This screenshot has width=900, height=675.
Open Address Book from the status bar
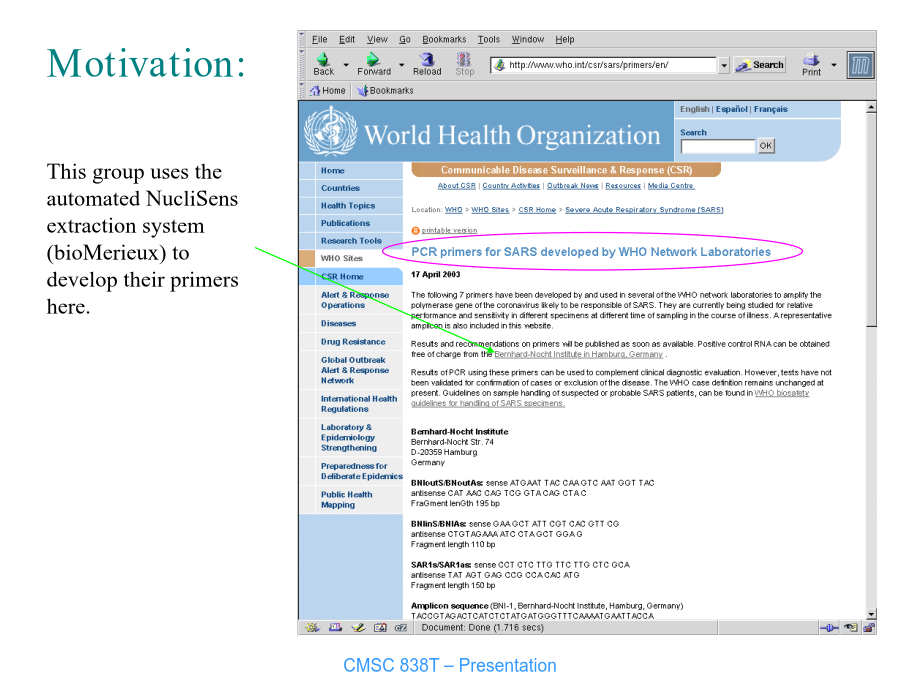pyautogui.click(x=380, y=627)
